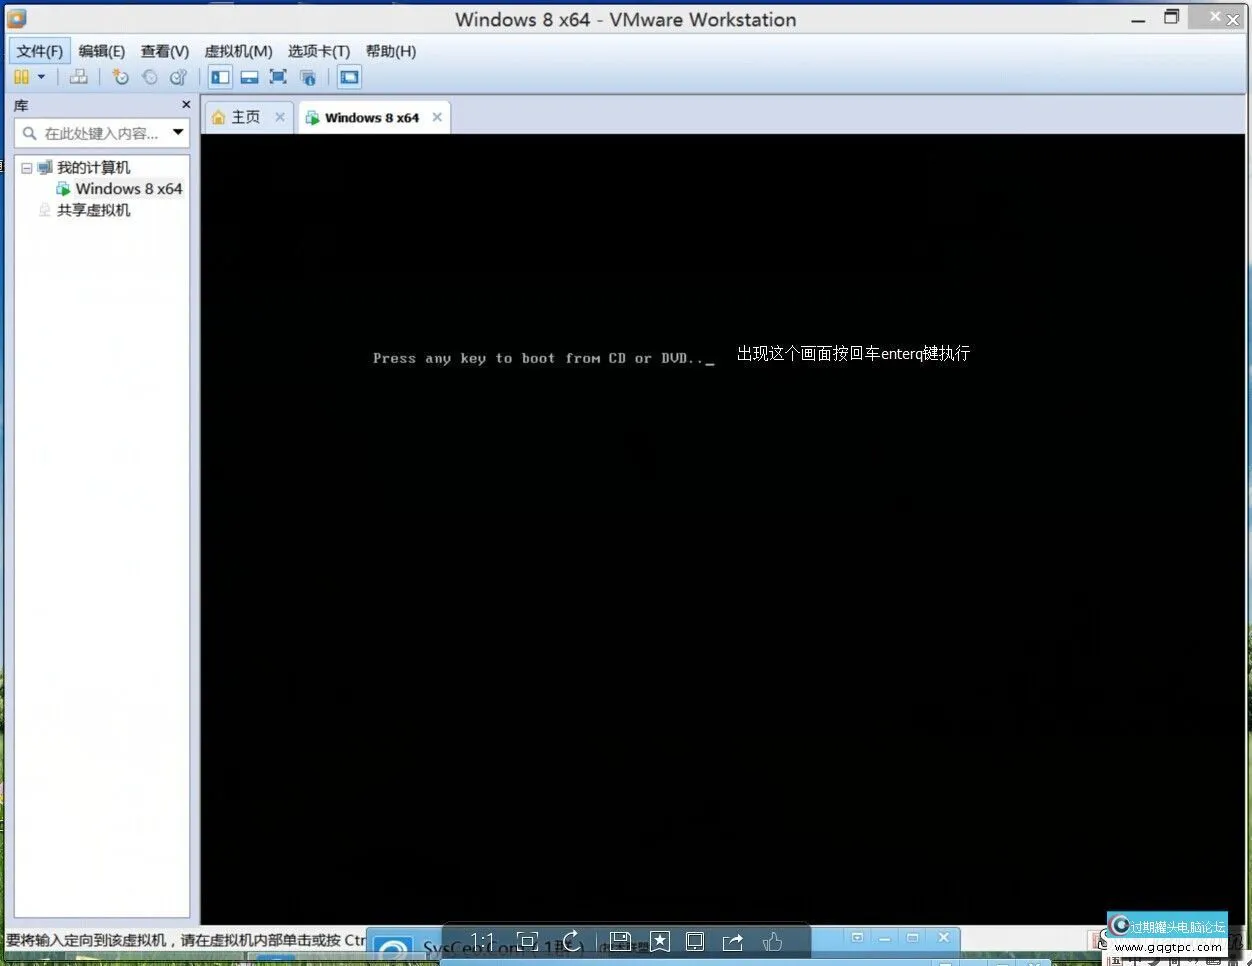Toggle the thumbnail bar display

[x=249, y=77]
